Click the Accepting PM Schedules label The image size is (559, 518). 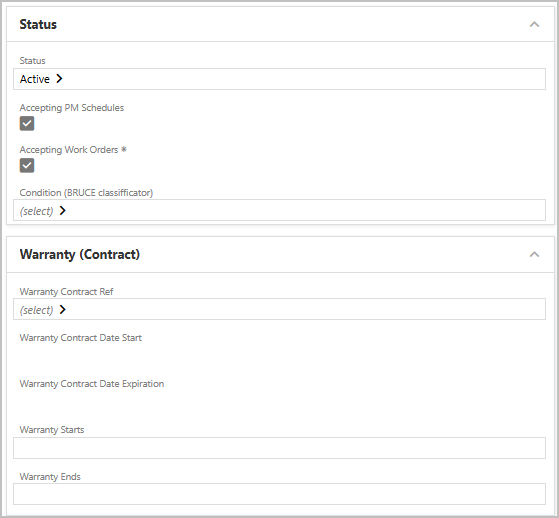[x=72, y=108]
